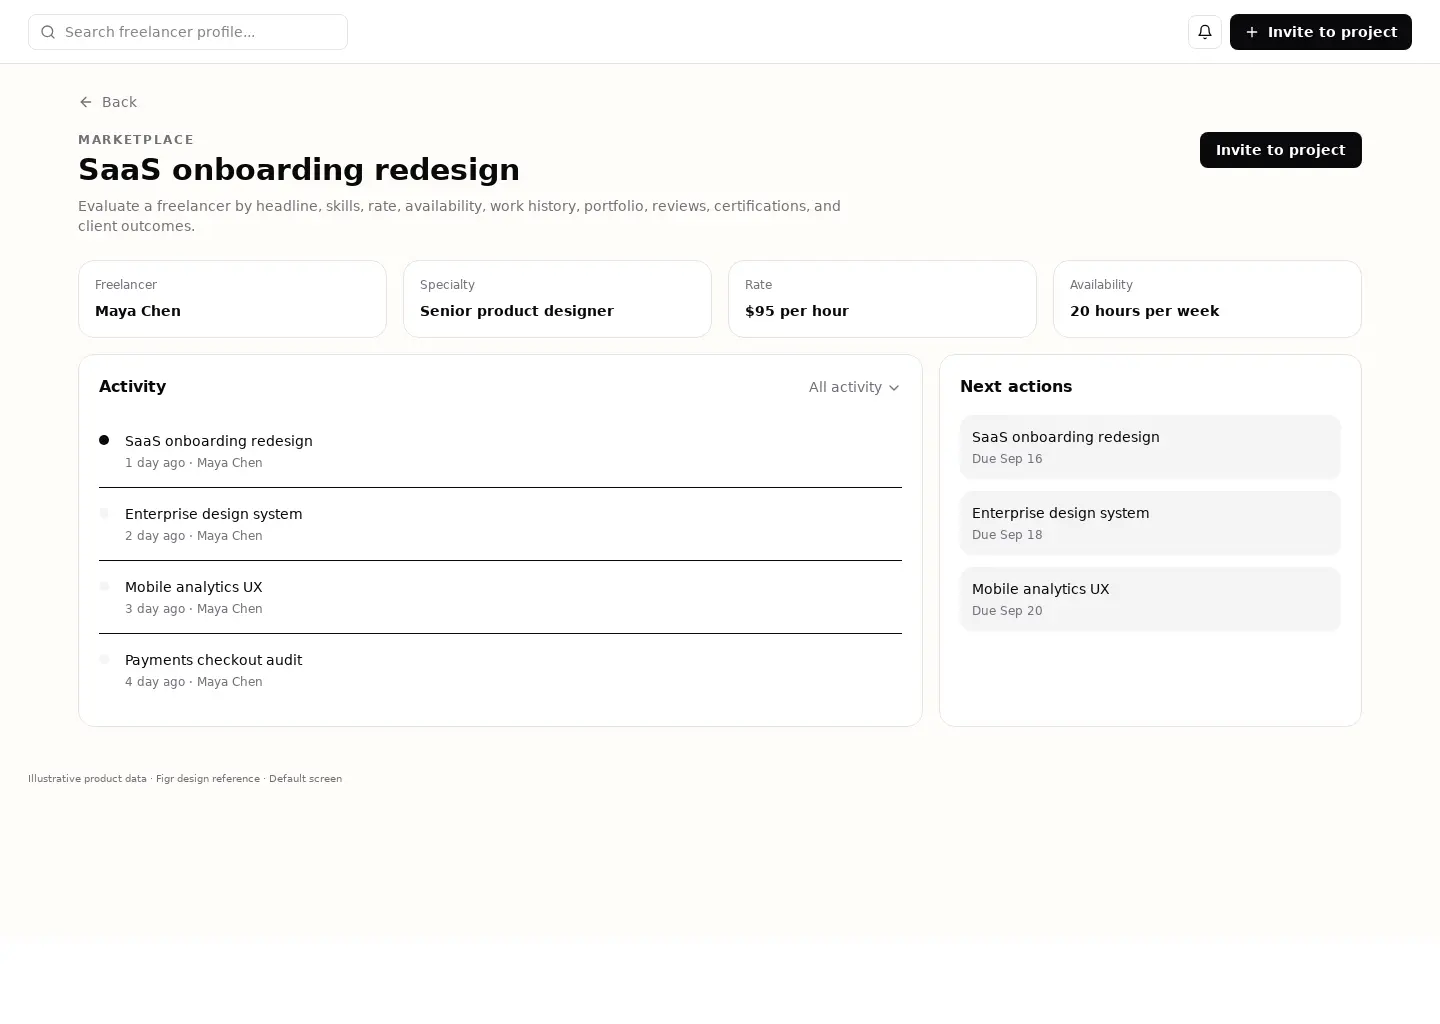Click the Next actions panel heading
The image size is (1440, 1024).
(x=1016, y=387)
